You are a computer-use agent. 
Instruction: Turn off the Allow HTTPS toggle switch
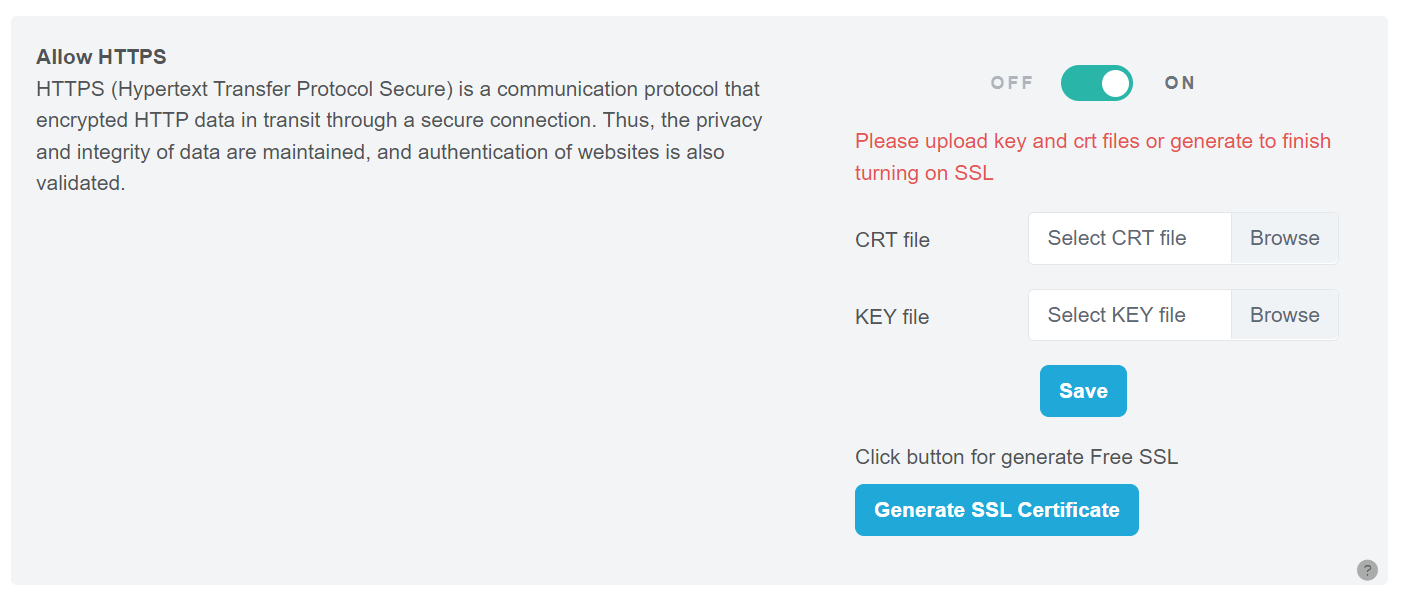1096,83
